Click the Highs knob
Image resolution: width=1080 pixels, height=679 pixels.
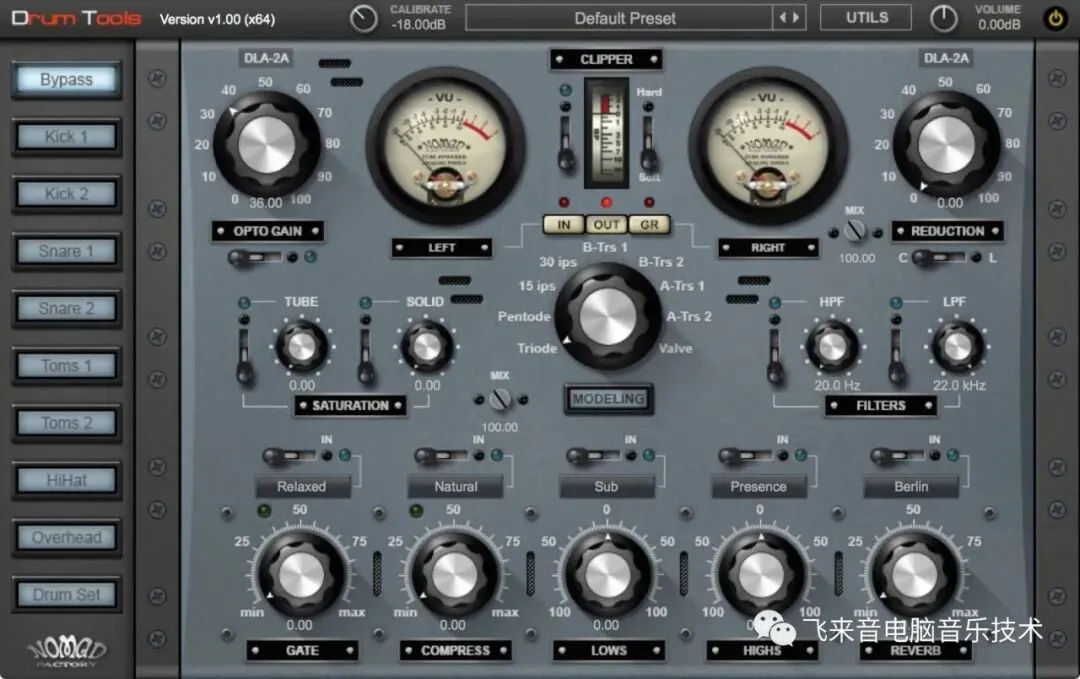[760, 574]
